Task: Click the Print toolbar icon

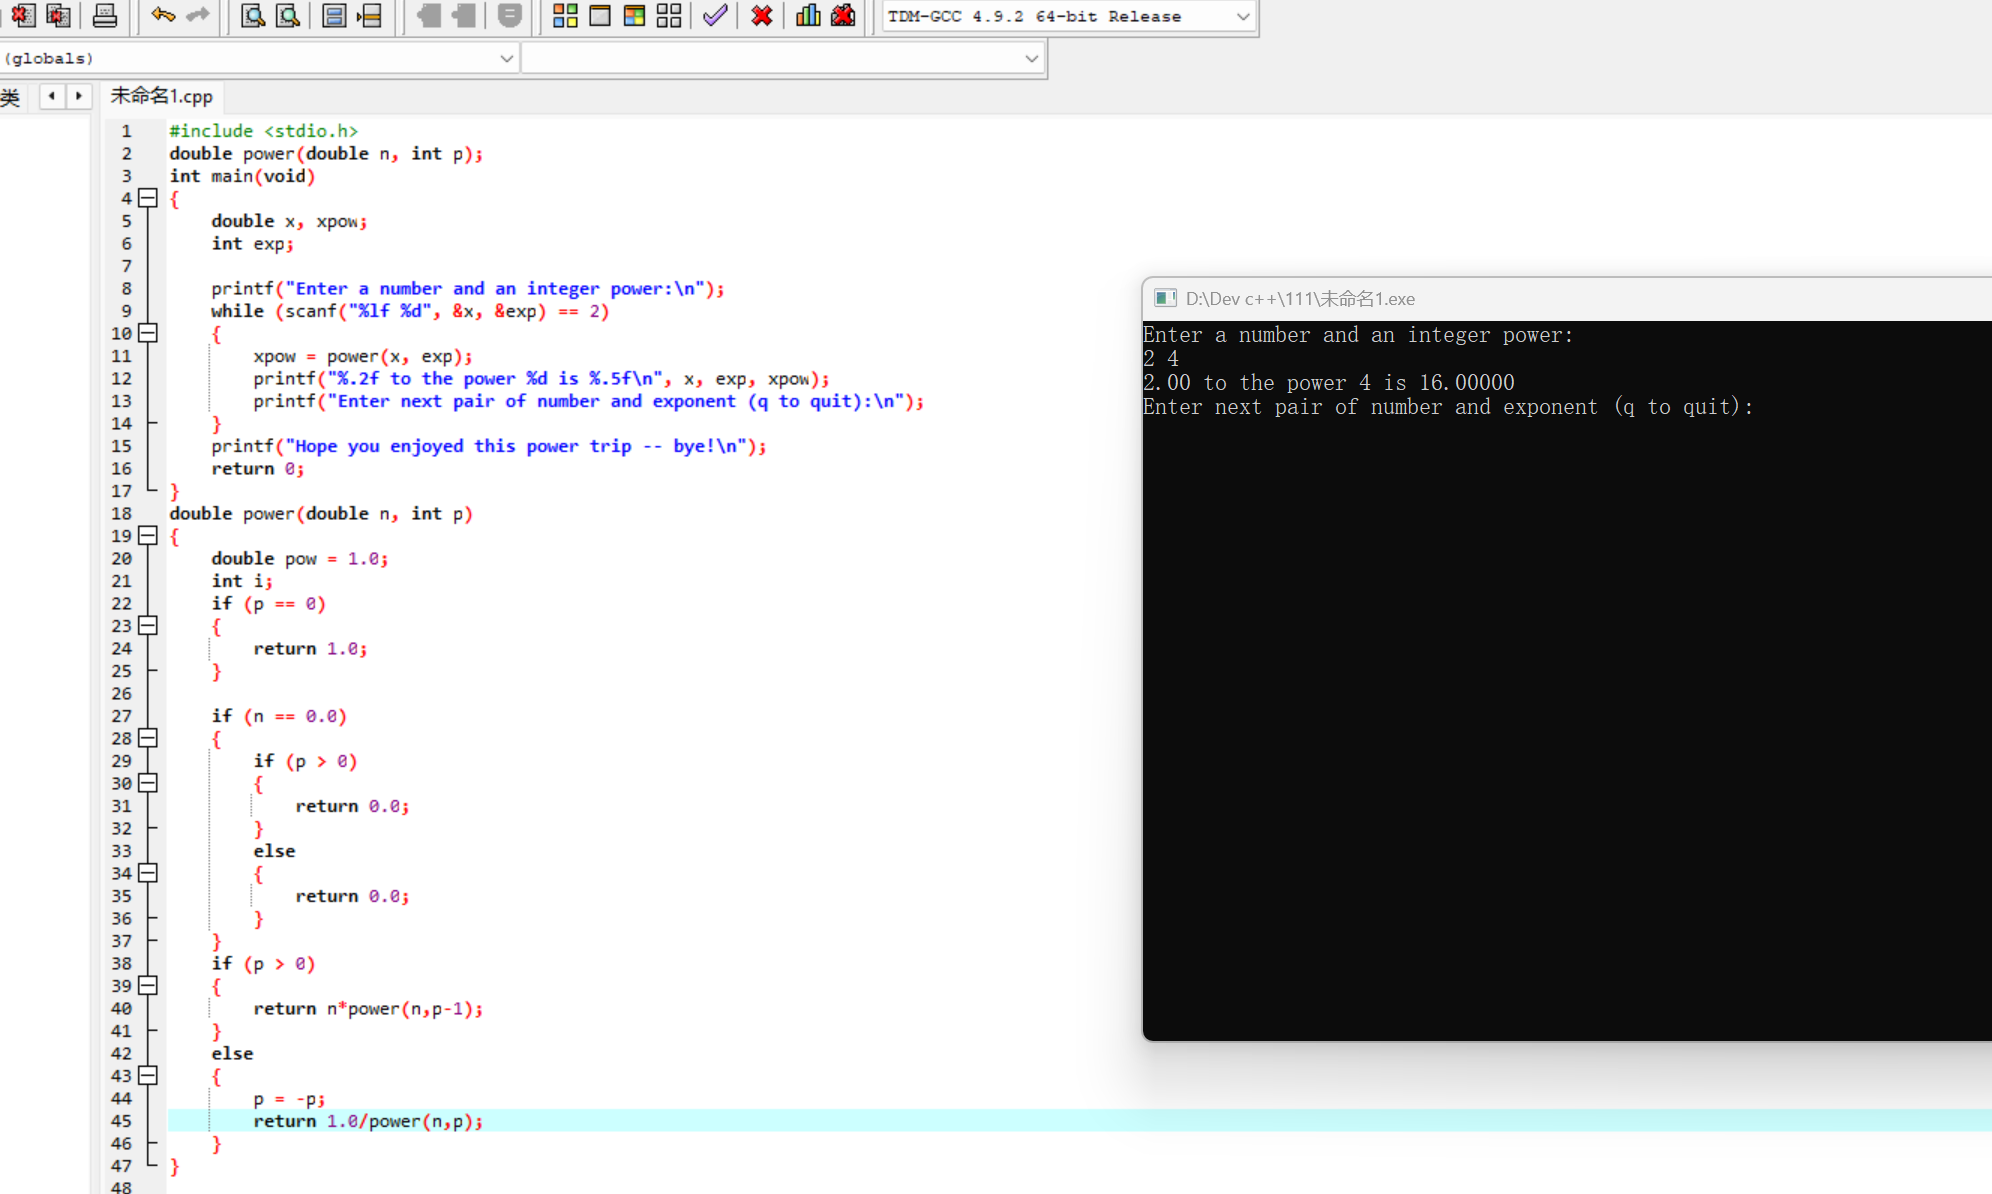Action: (x=104, y=15)
